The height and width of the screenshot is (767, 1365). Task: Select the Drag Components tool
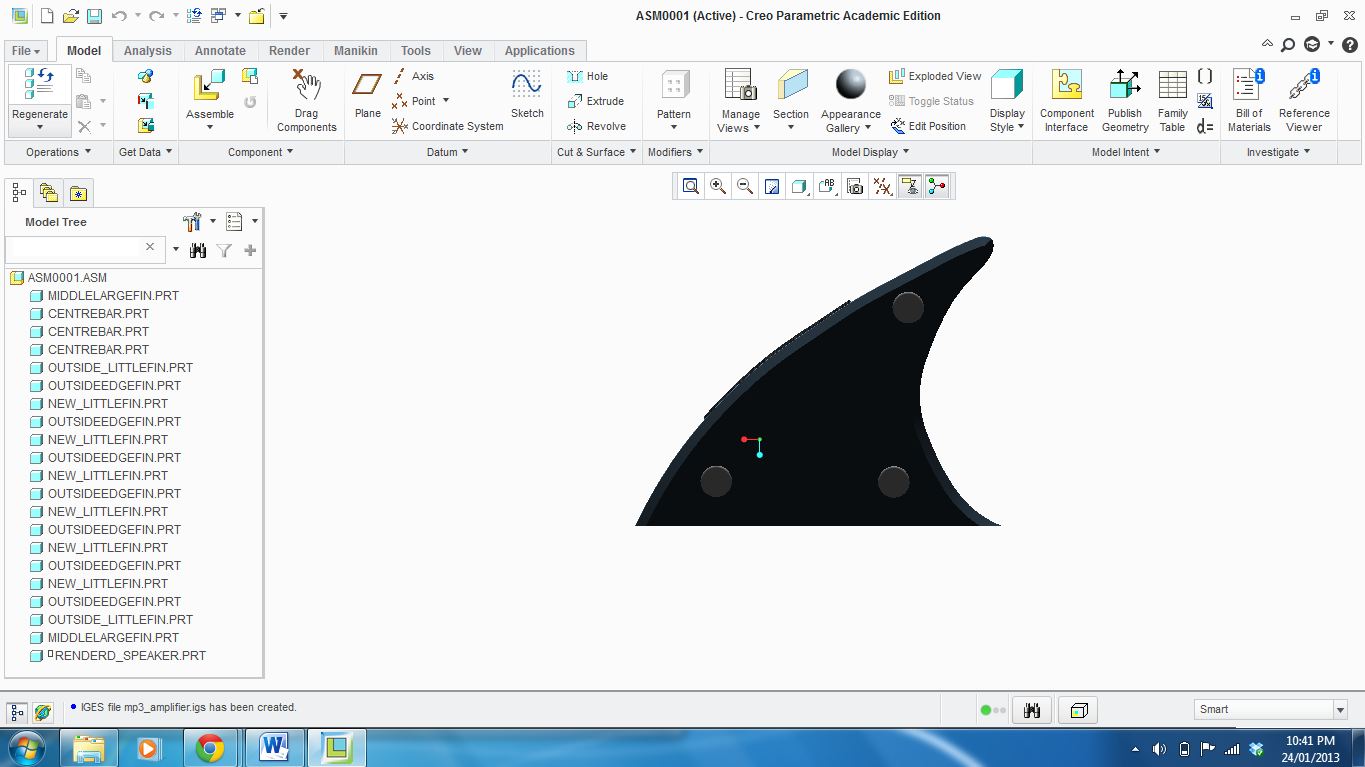307,100
